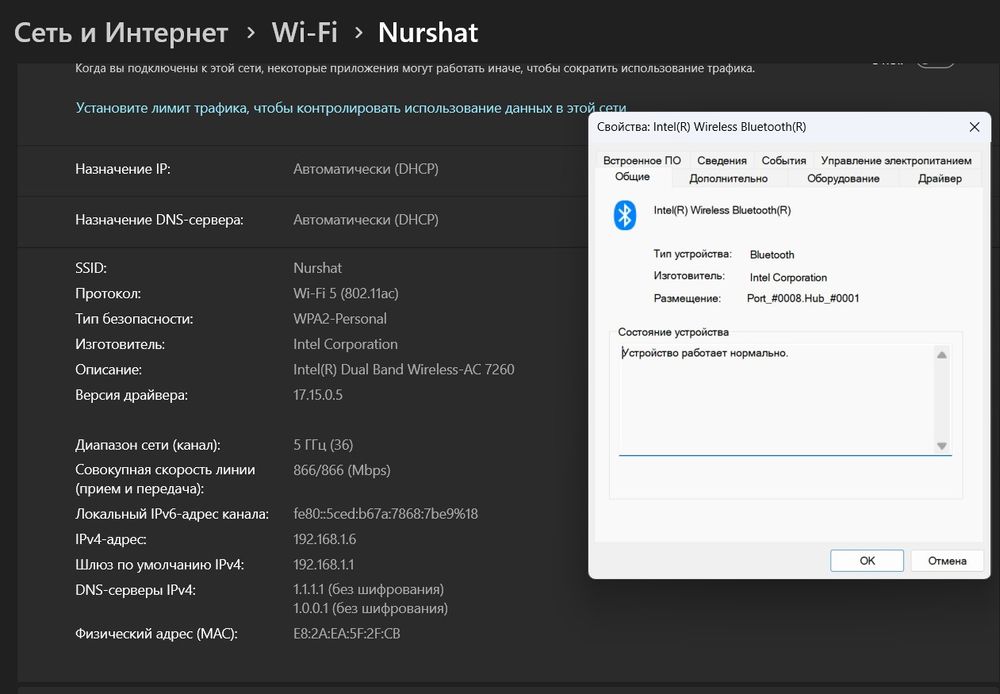This screenshot has width=1000, height=694.
Task: Click Intel(R) Dual Band Wireless-AC 7260 description
Action: pos(404,369)
